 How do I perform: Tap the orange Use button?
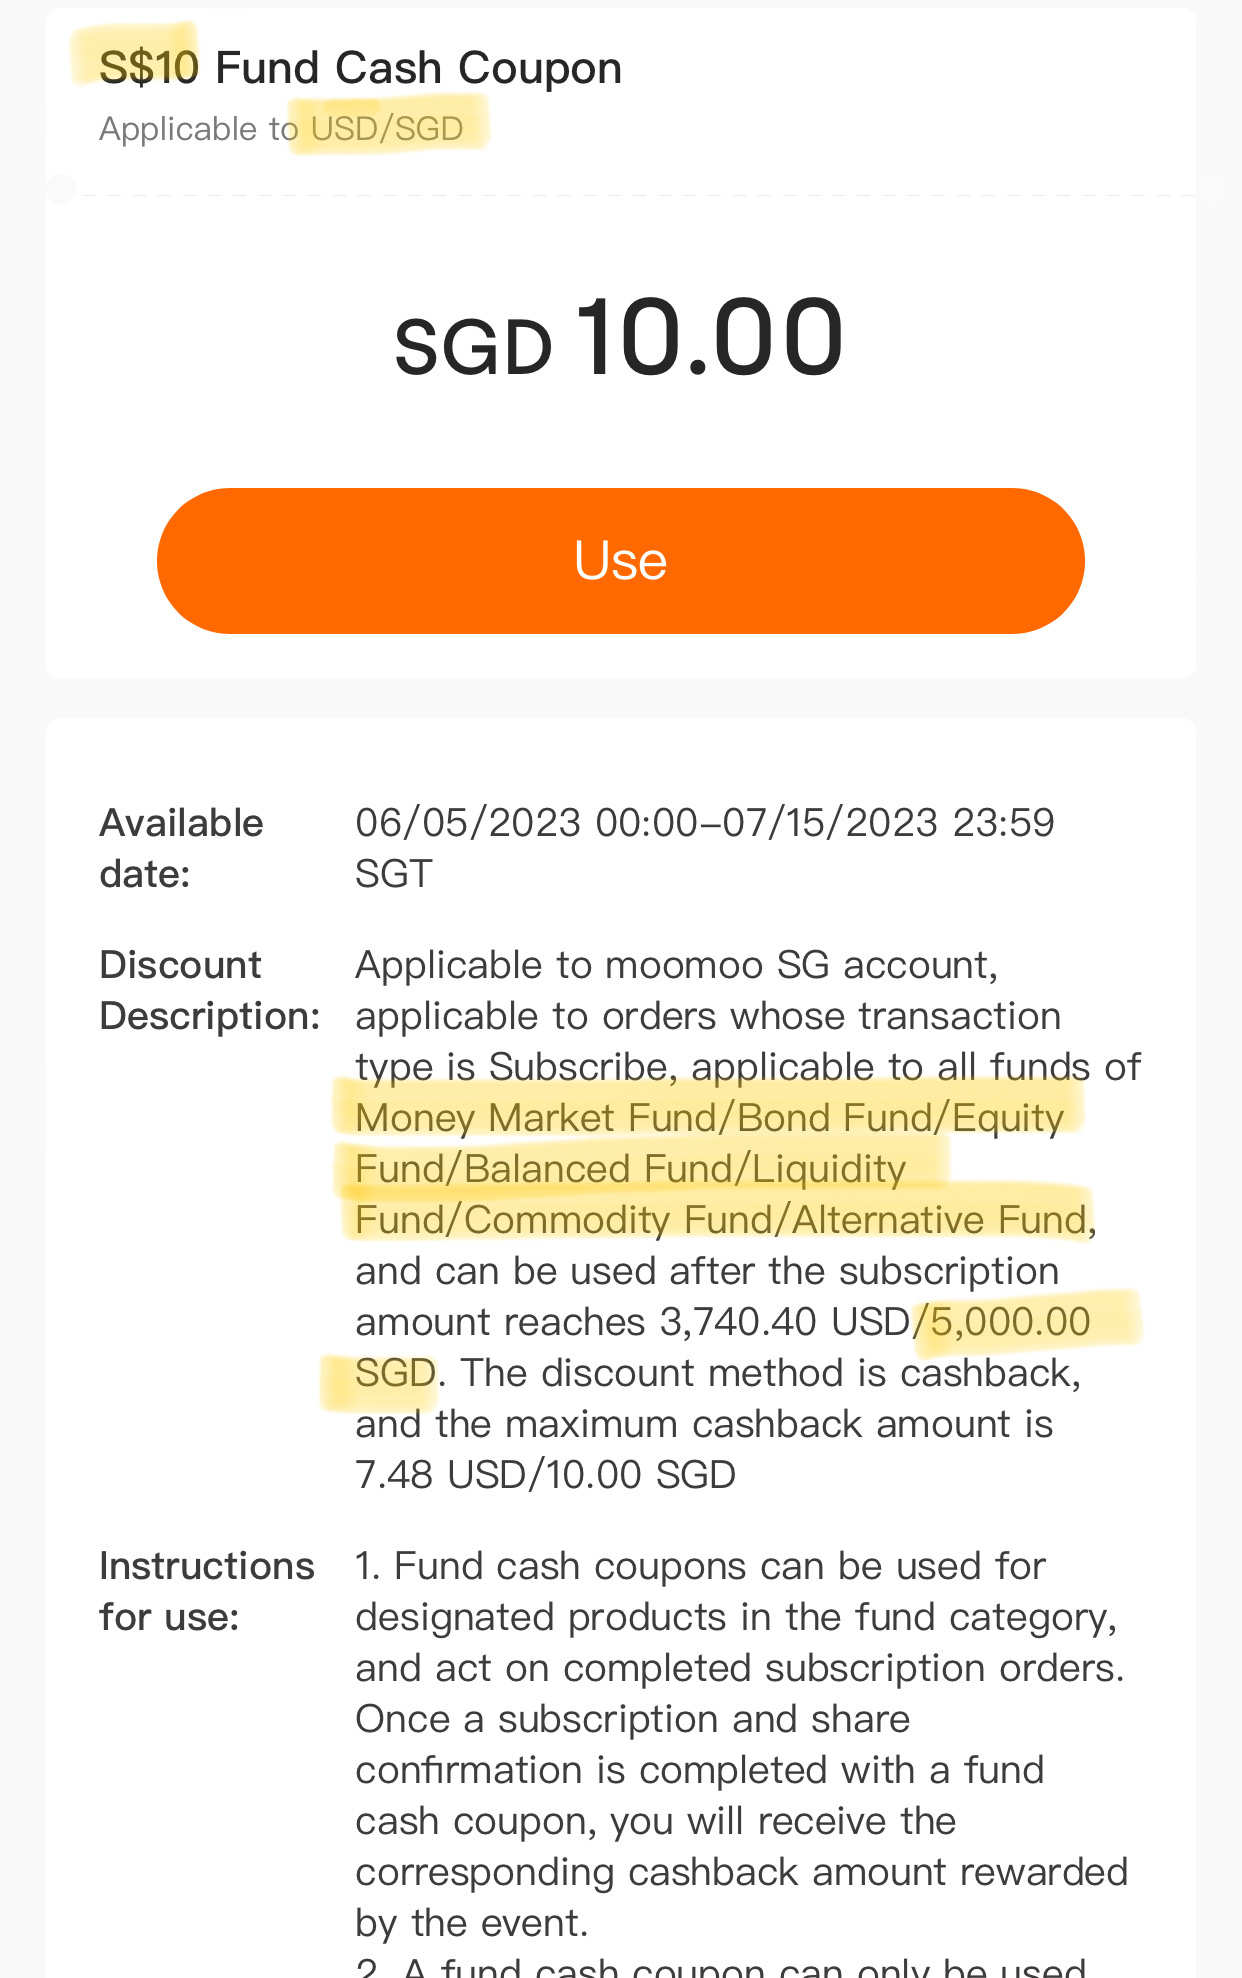620,560
